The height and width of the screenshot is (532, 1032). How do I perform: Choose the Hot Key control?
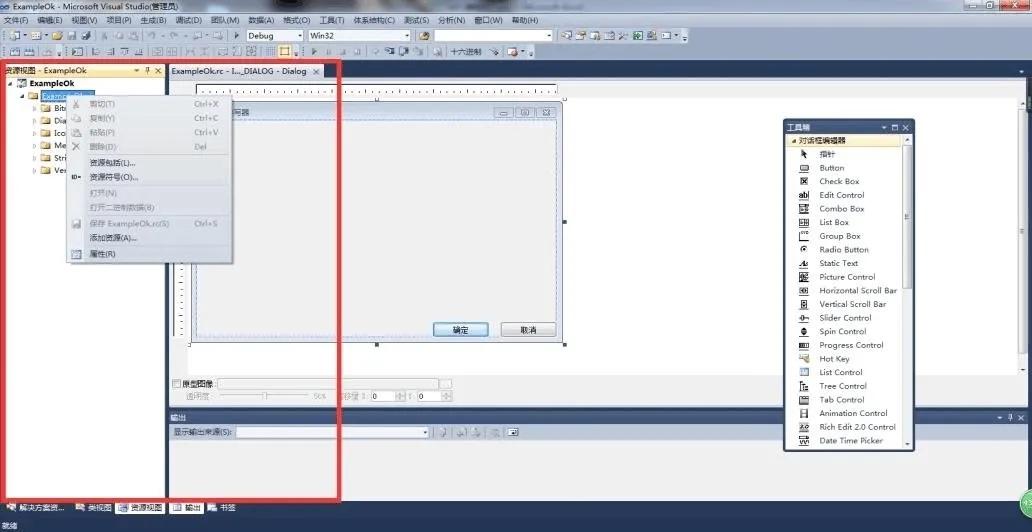point(844,359)
